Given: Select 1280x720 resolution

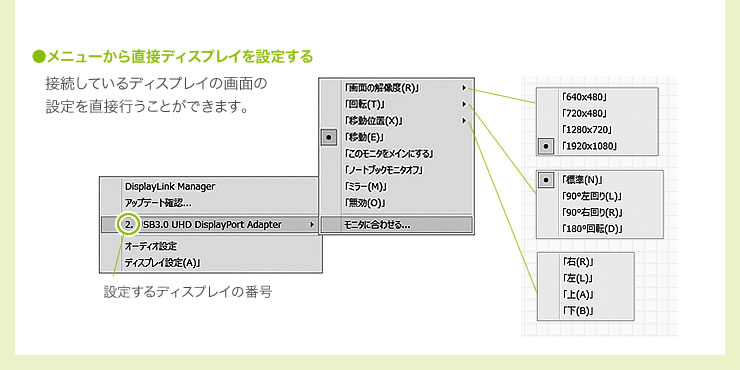Looking at the screenshot, I should pos(597,130).
